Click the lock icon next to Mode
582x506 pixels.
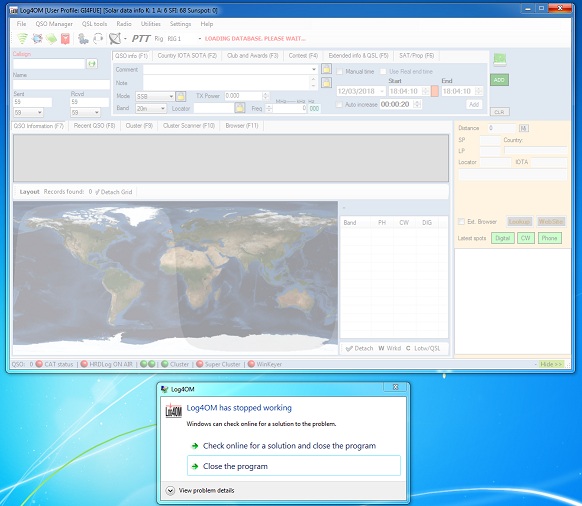[x=180, y=96]
